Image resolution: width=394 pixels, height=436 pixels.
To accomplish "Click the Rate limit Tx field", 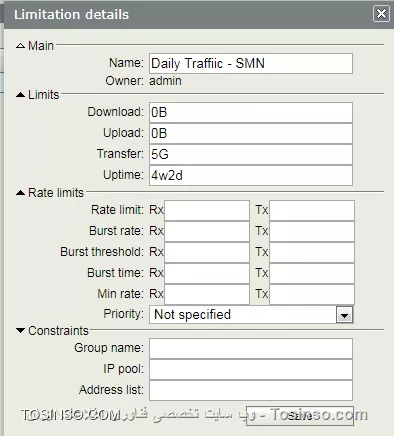I will coord(312,210).
